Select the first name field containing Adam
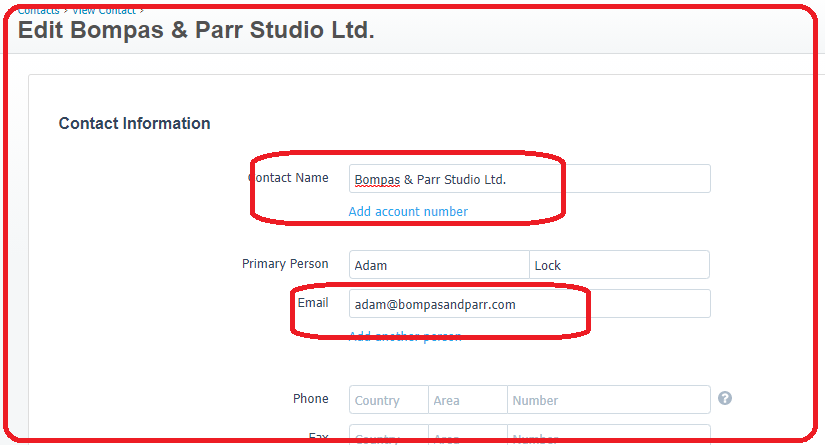This screenshot has width=825, height=445. [439, 265]
